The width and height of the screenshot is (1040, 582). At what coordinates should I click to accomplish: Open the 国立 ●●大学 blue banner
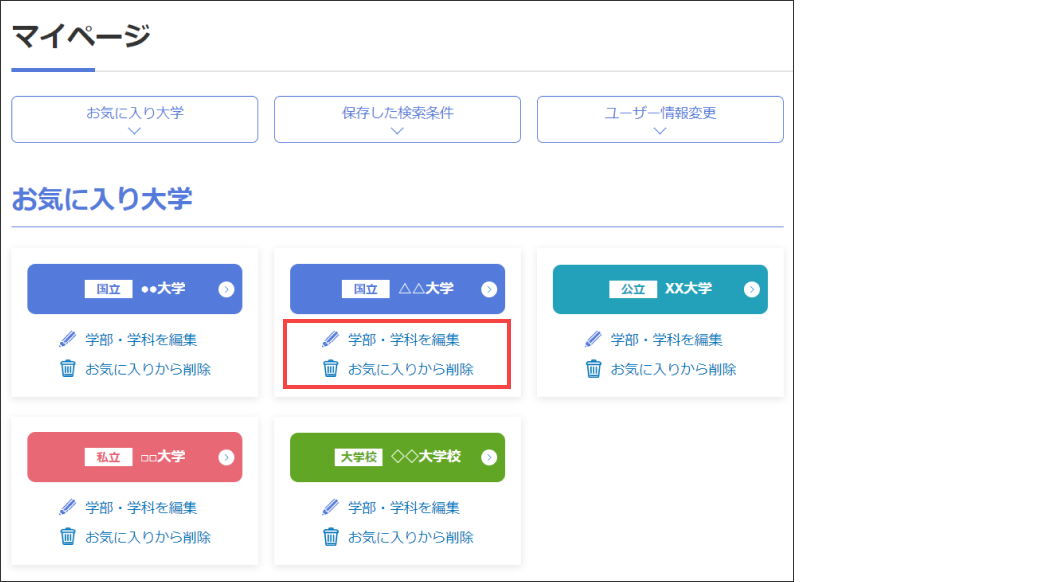pos(135,289)
